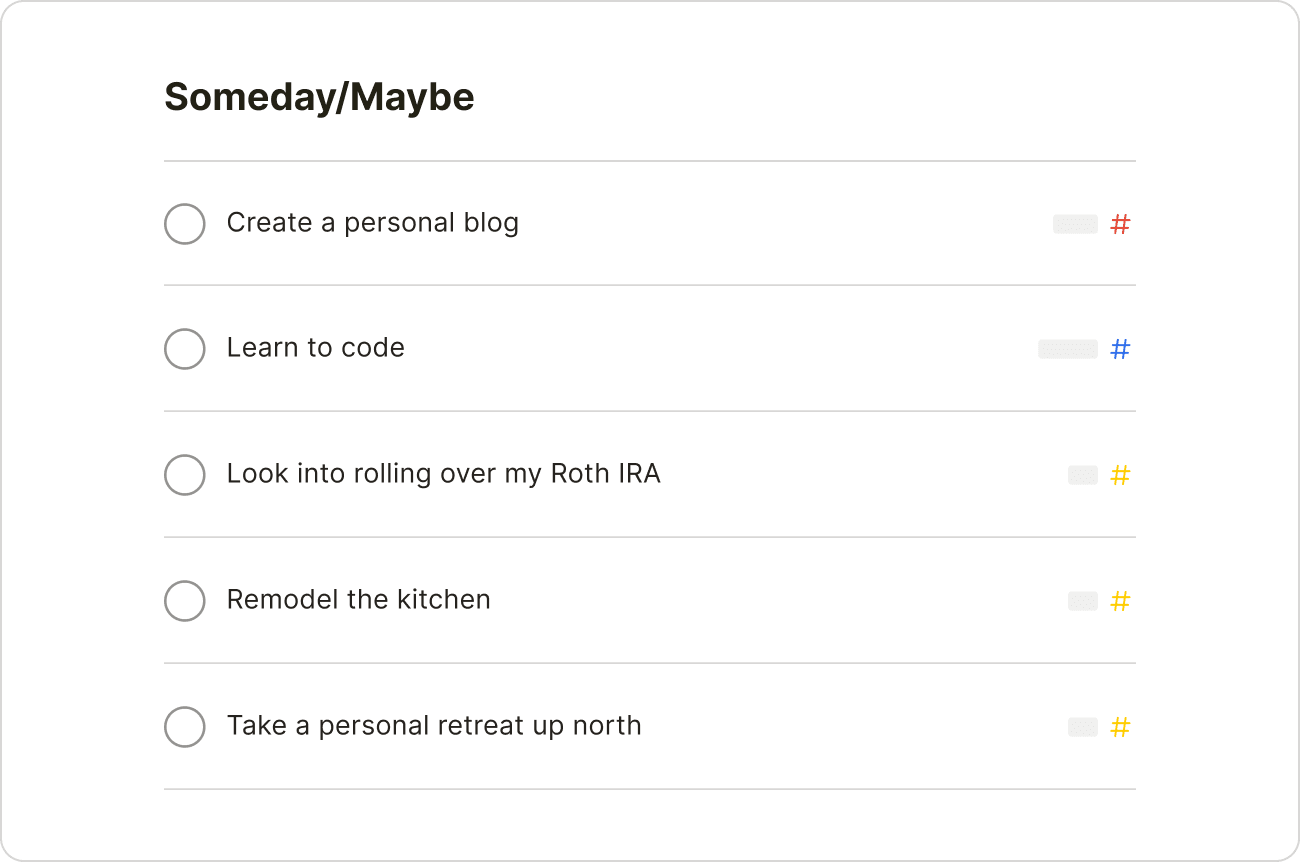1300x862 pixels.
Task: Click yellow hash icon on personal retreat row
Action: point(1120,727)
